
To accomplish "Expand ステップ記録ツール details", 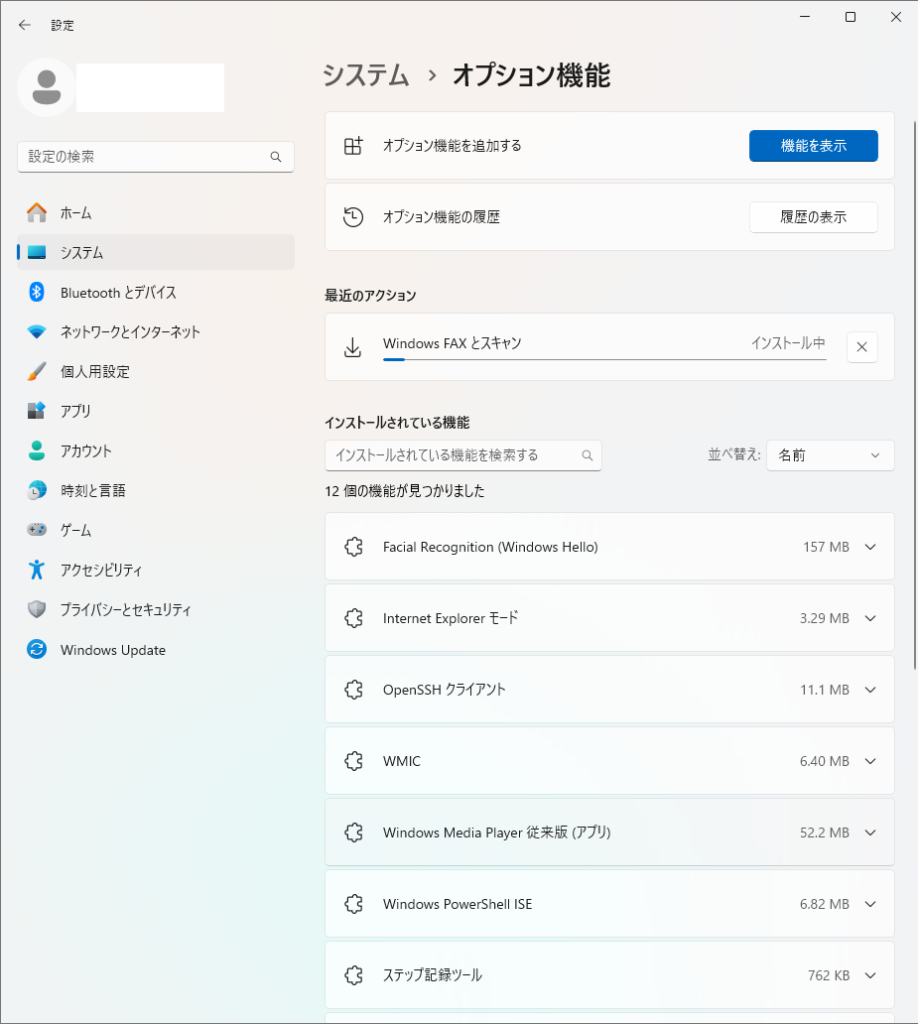I will 870,976.
